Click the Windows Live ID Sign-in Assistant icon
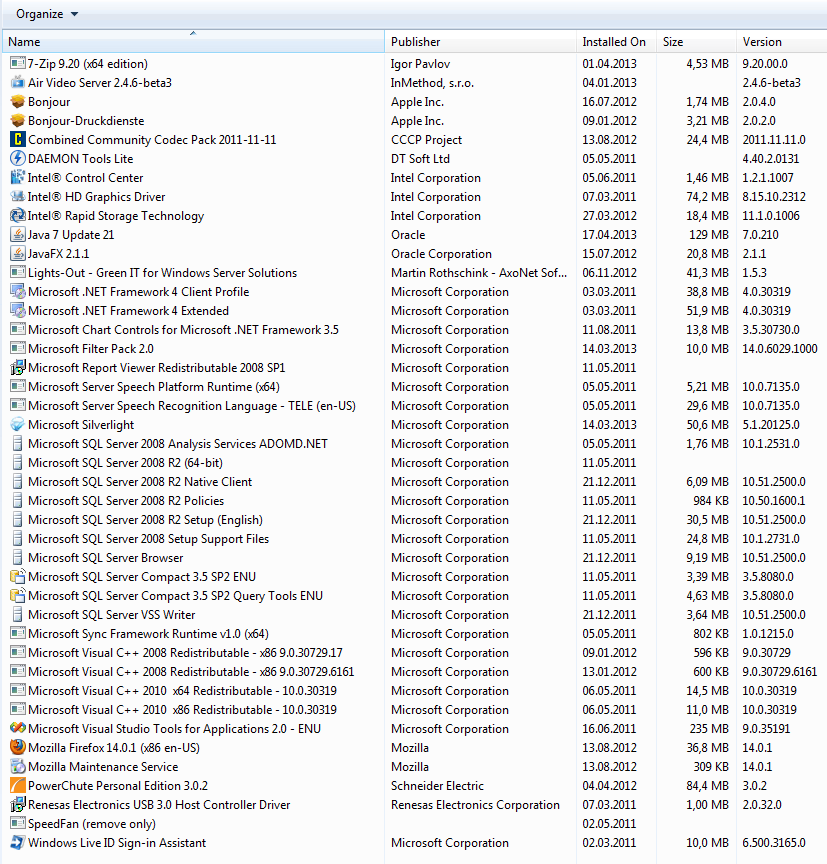Viewport: 827px width, 864px height. click(x=18, y=843)
